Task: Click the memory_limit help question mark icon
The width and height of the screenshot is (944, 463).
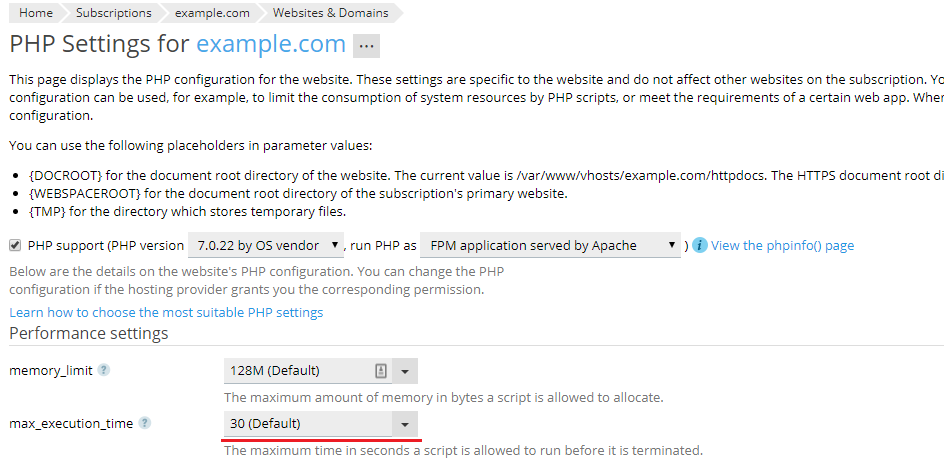Action: click(x=104, y=370)
